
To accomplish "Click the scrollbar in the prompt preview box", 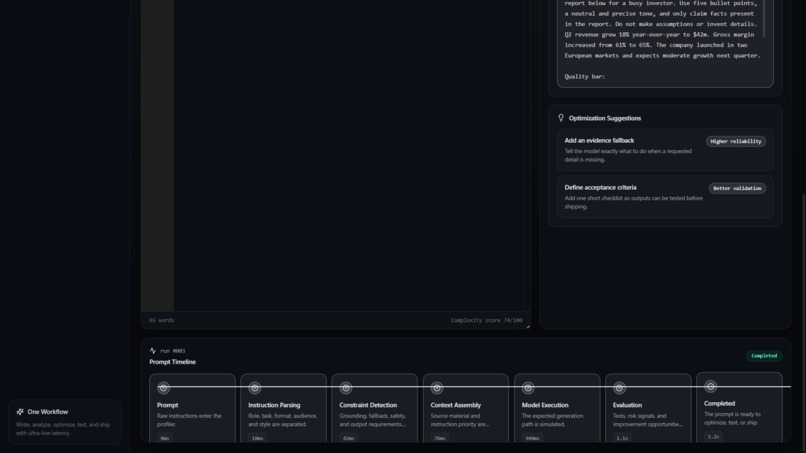I will tap(764, 19).
